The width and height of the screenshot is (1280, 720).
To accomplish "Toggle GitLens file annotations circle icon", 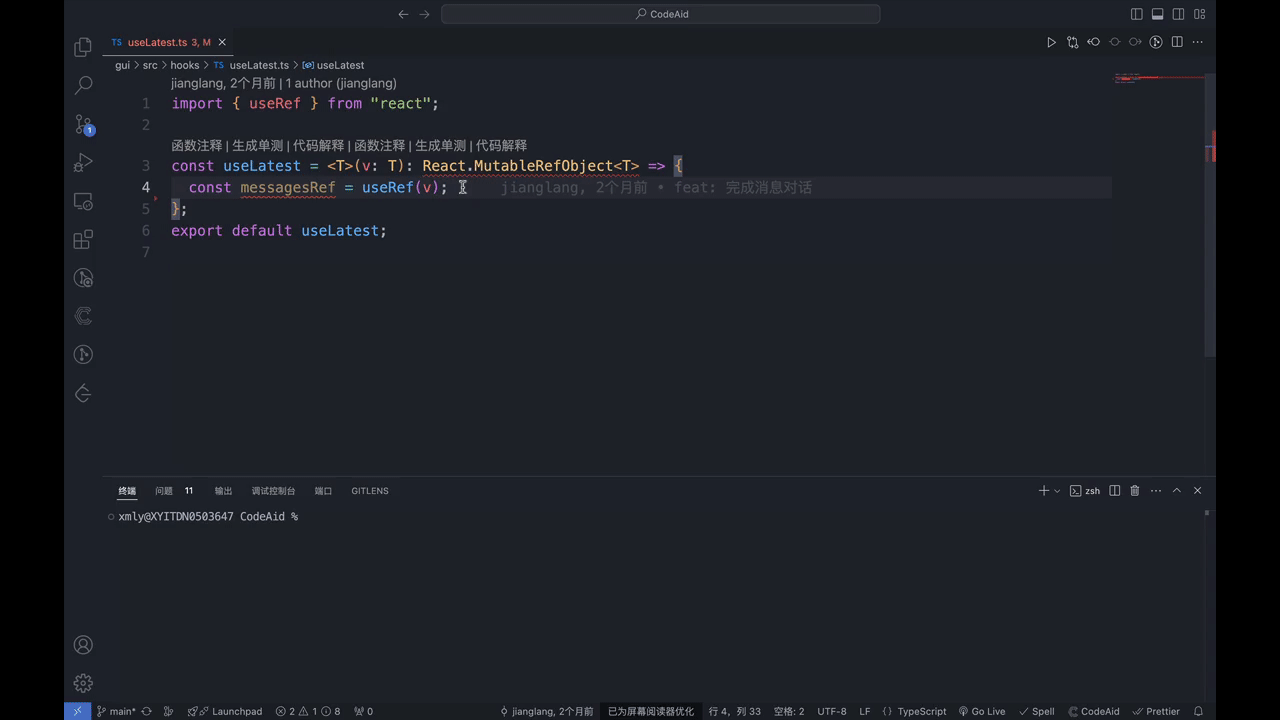I will (1156, 42).
